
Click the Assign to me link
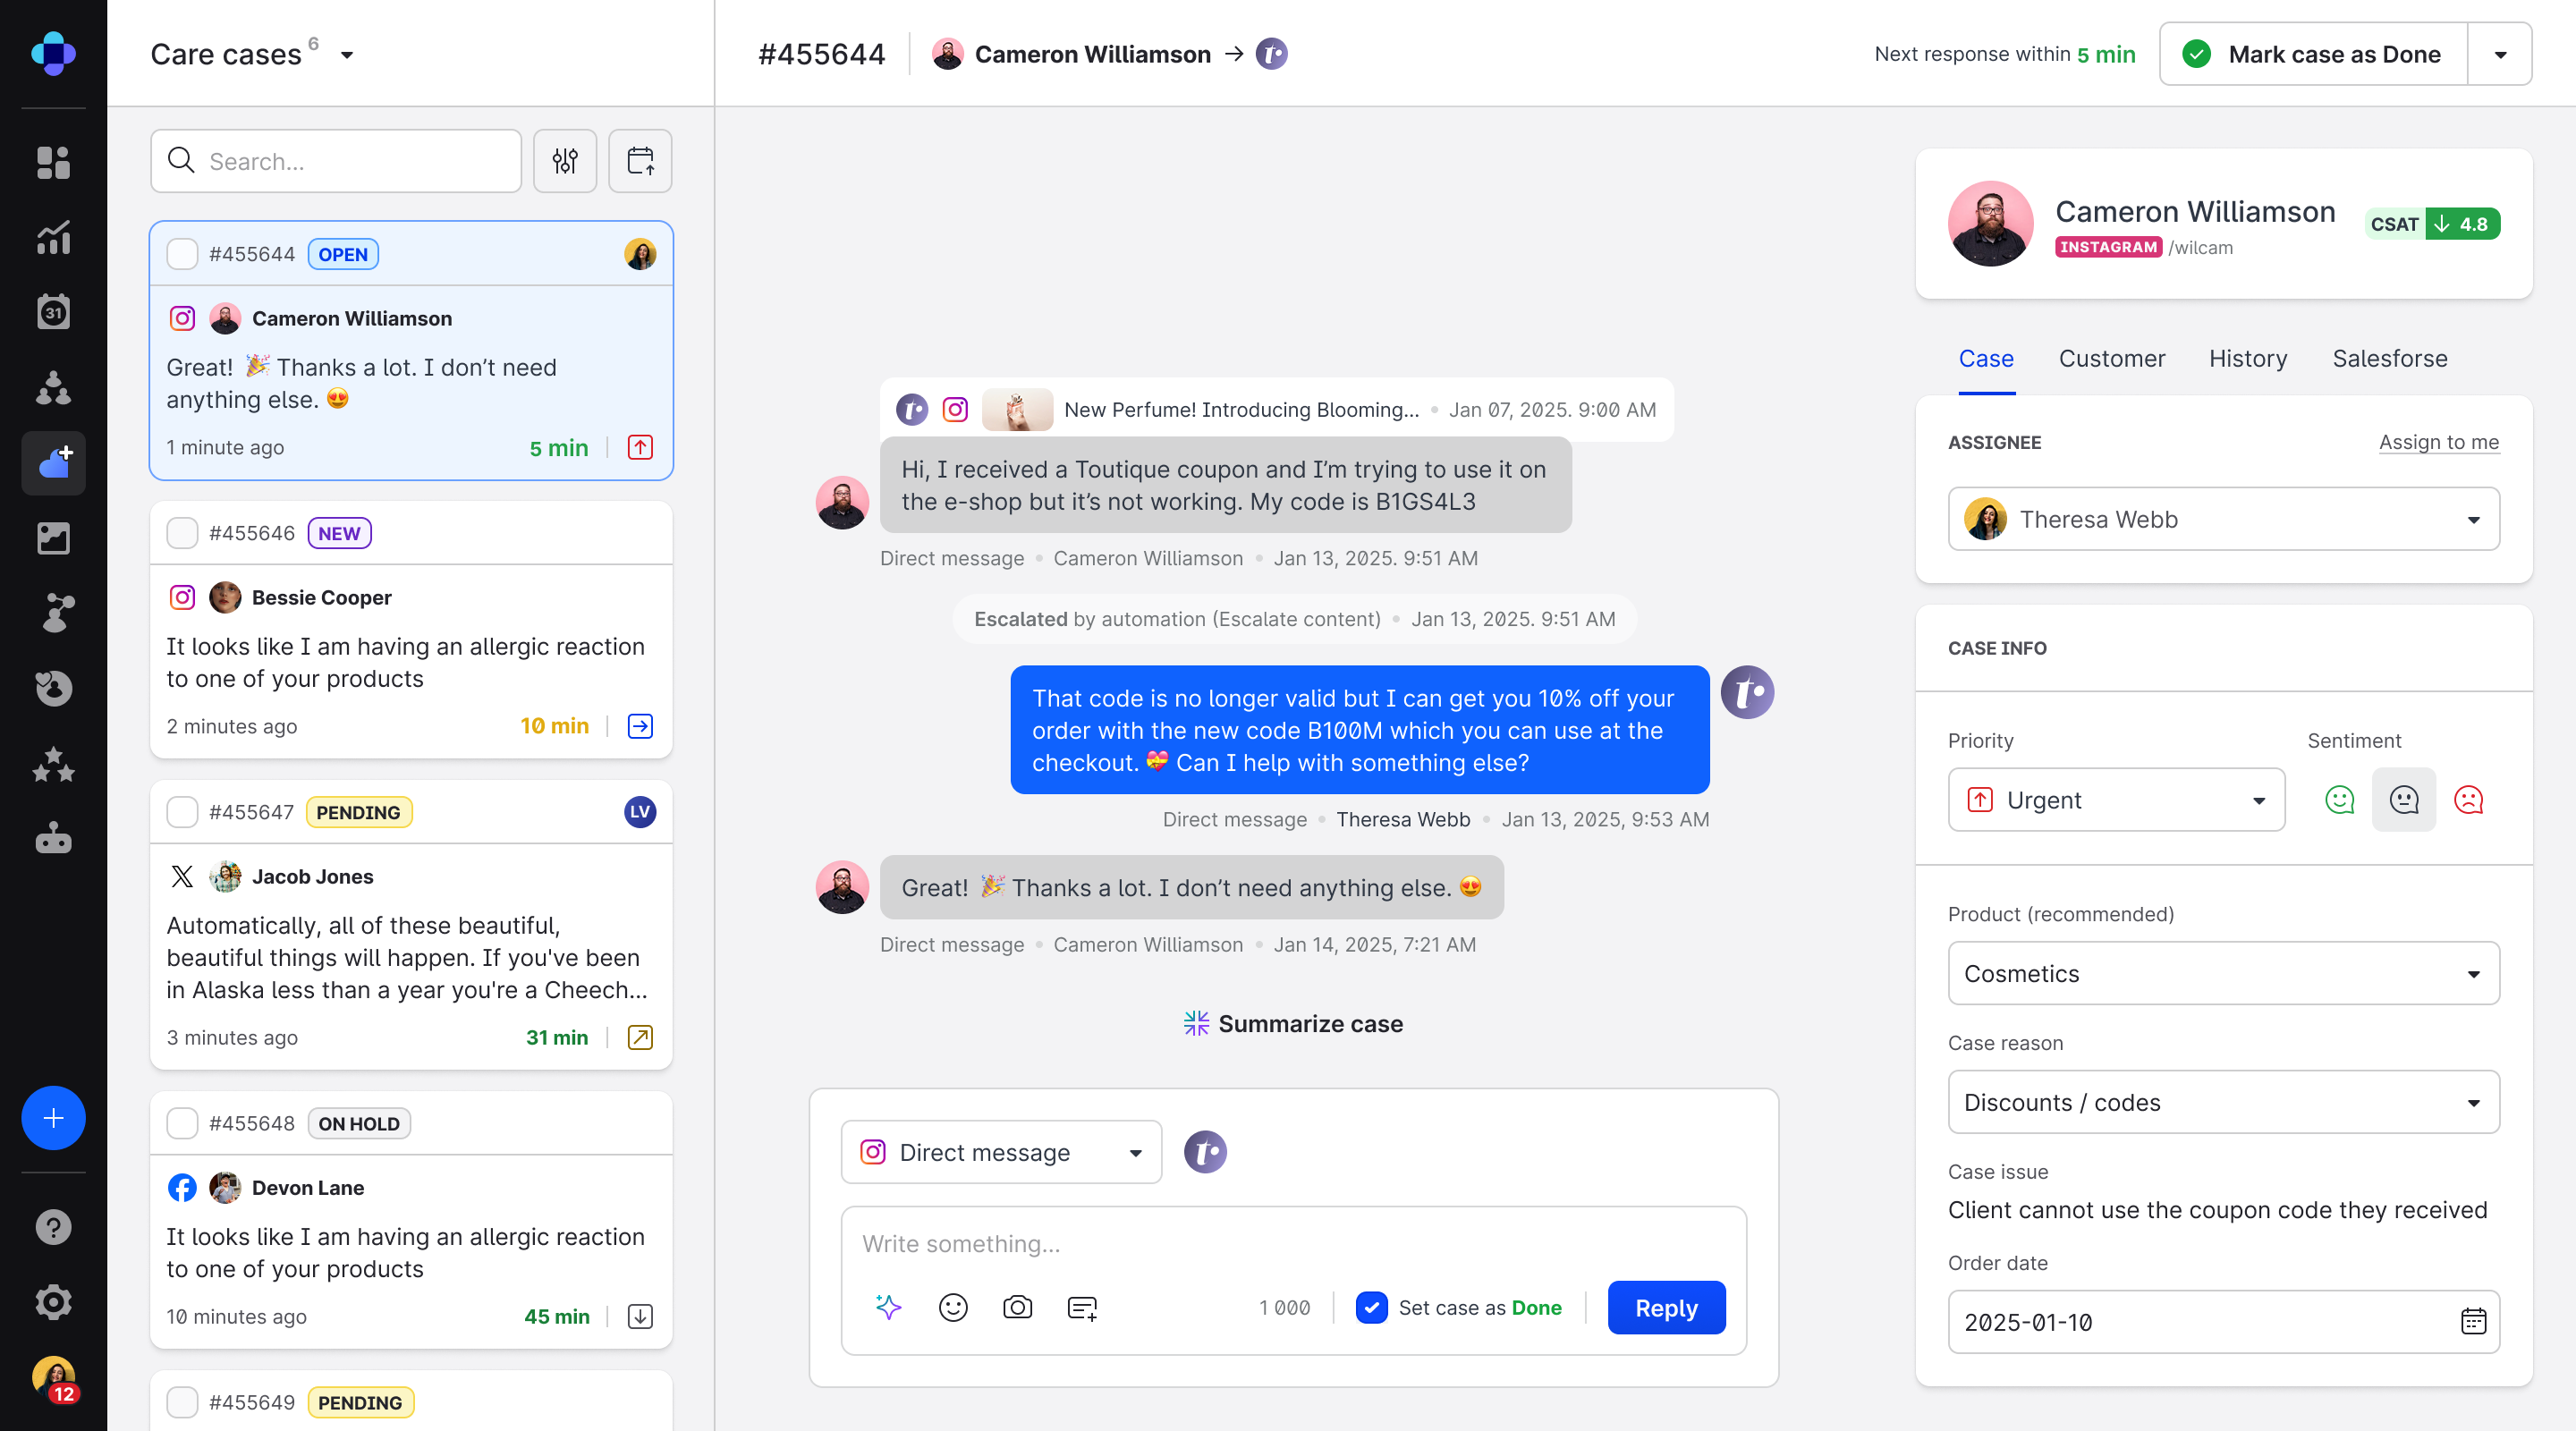(2438, 443)
